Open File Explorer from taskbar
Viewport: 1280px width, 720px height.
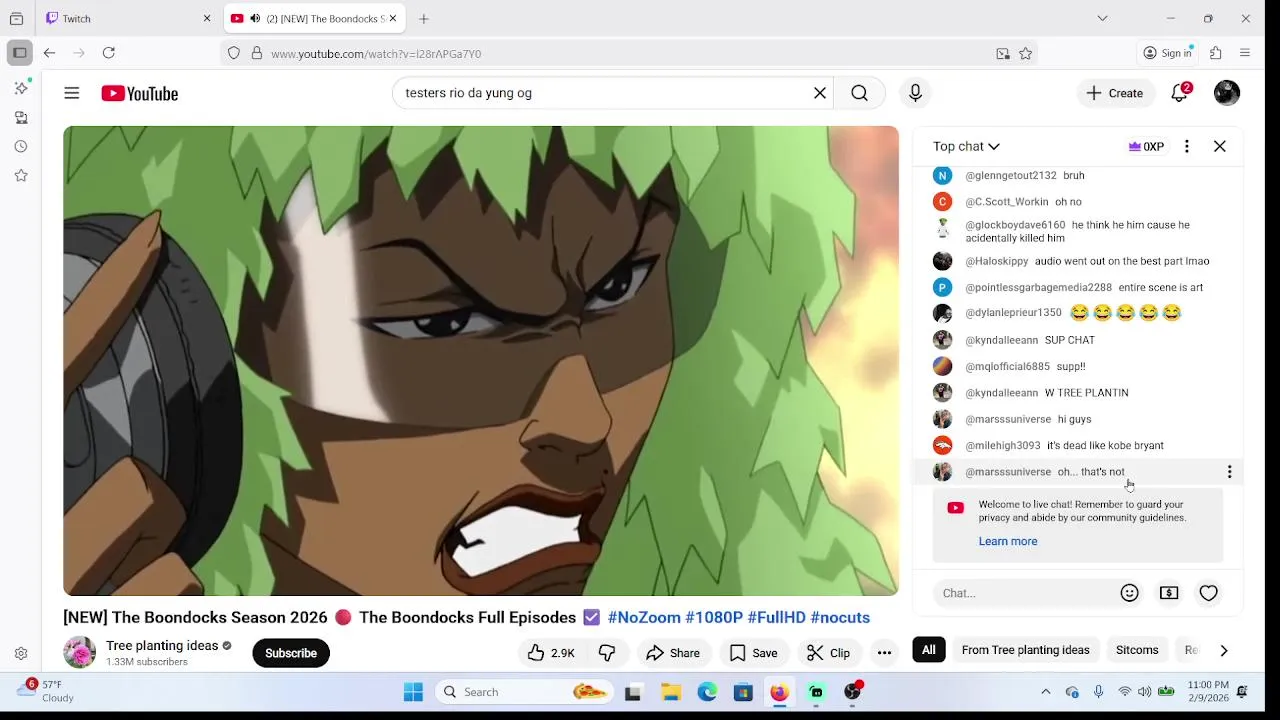tap(670, 692)
